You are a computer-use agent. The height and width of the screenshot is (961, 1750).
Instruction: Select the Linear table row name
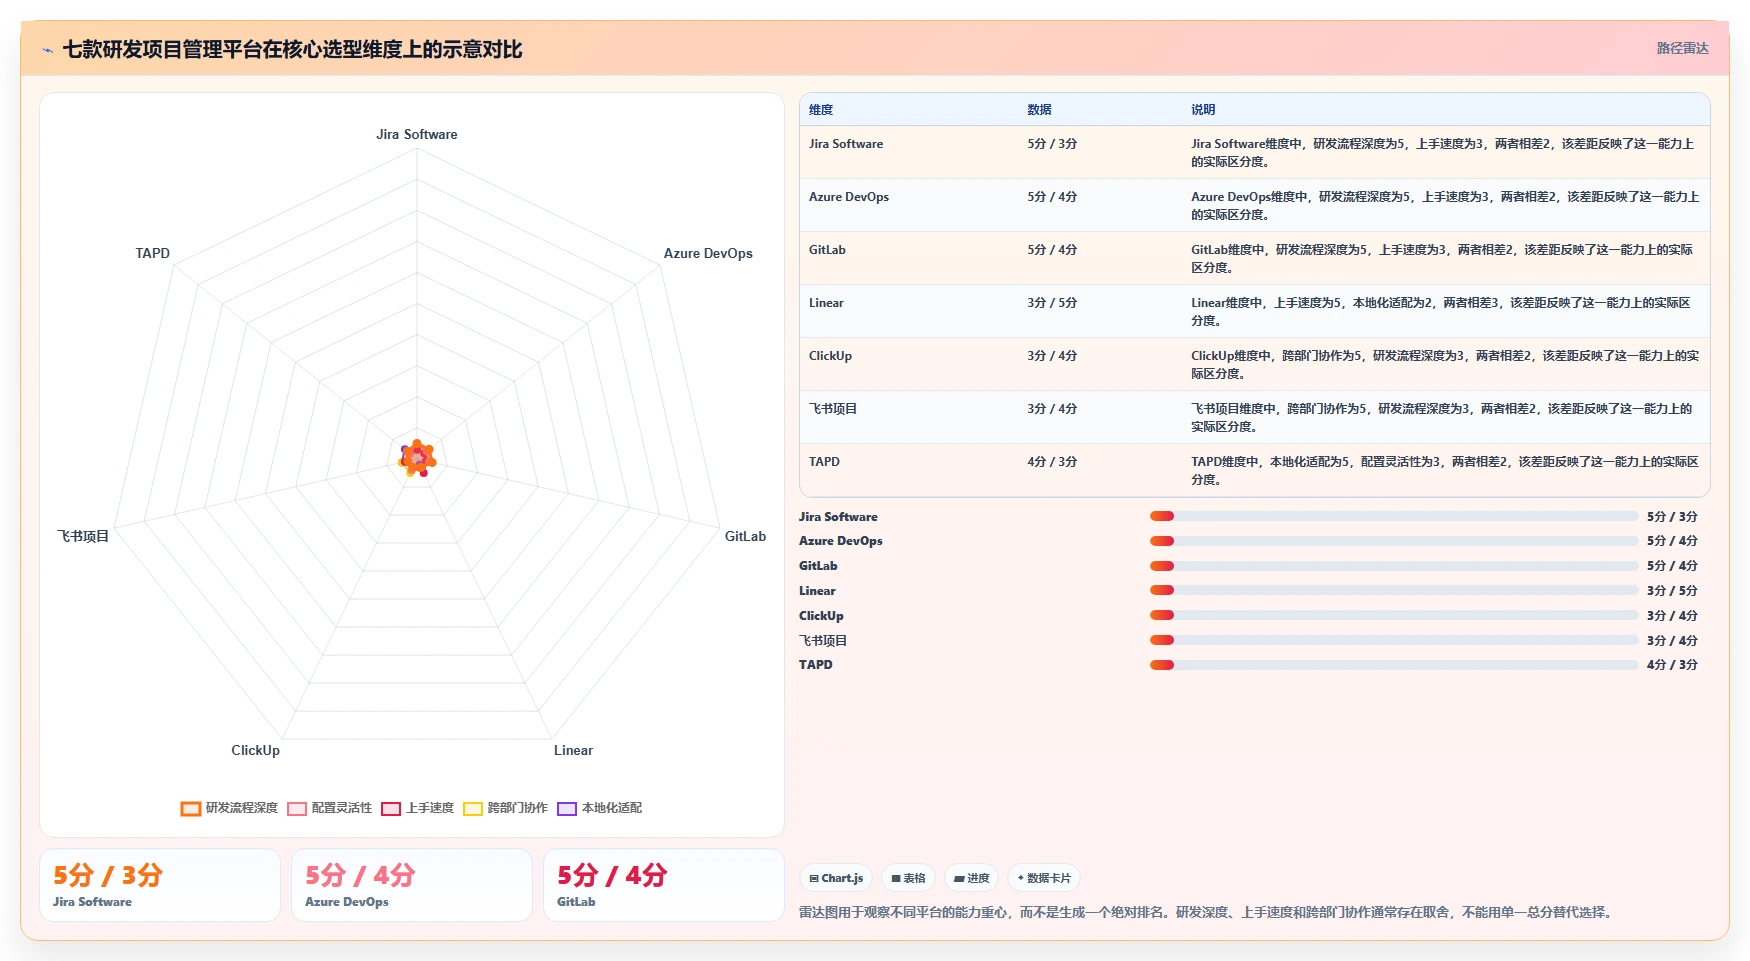click(826, 303)
